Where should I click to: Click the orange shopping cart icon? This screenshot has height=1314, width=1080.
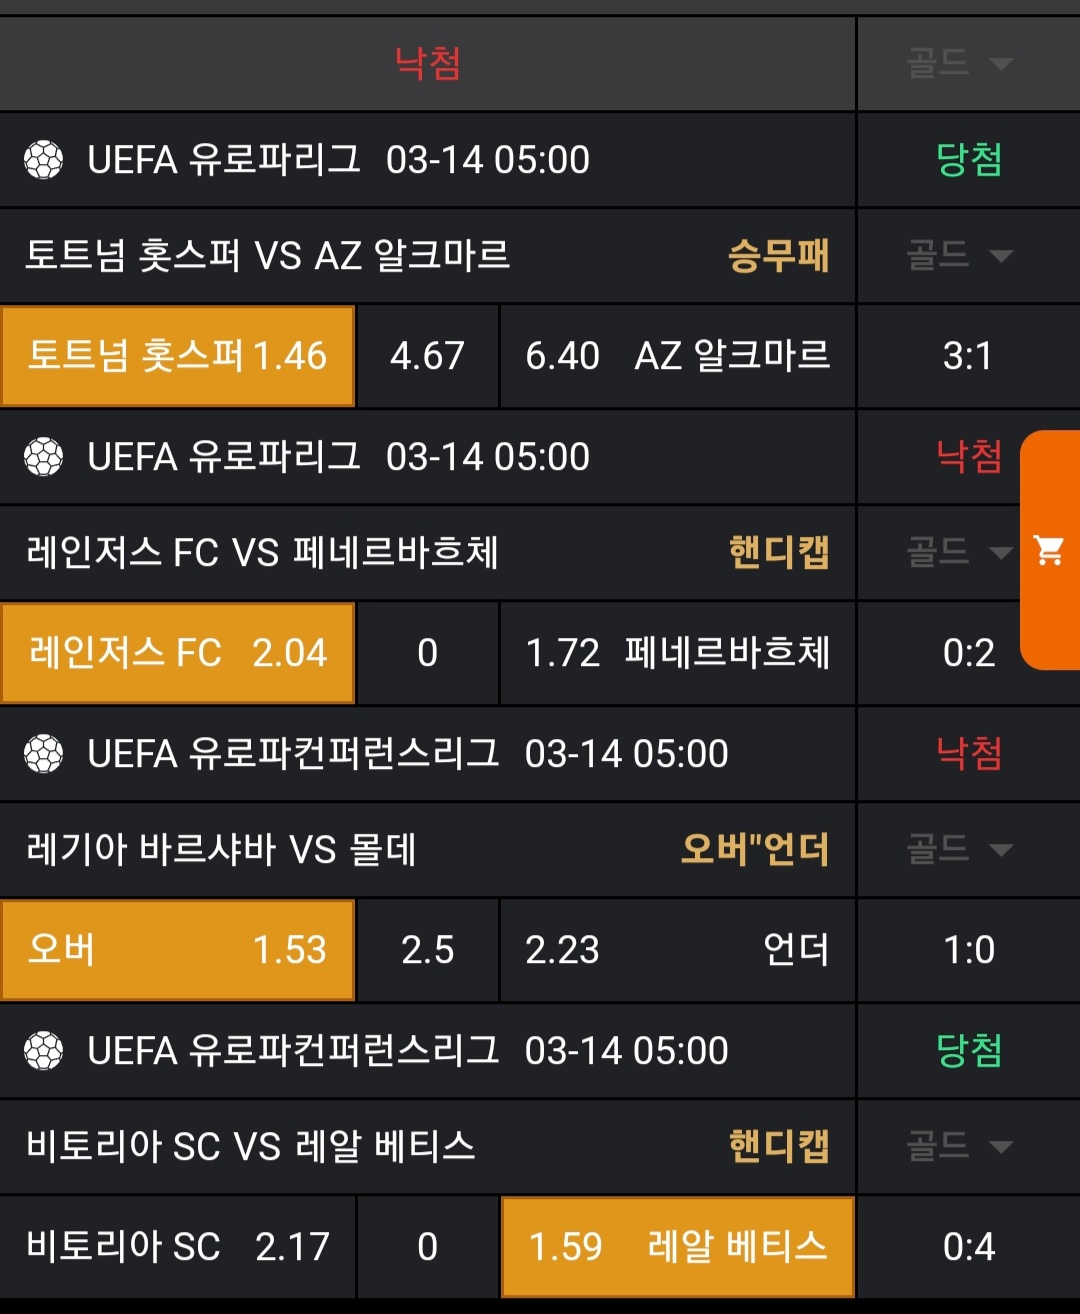[x=1049, y=550]
